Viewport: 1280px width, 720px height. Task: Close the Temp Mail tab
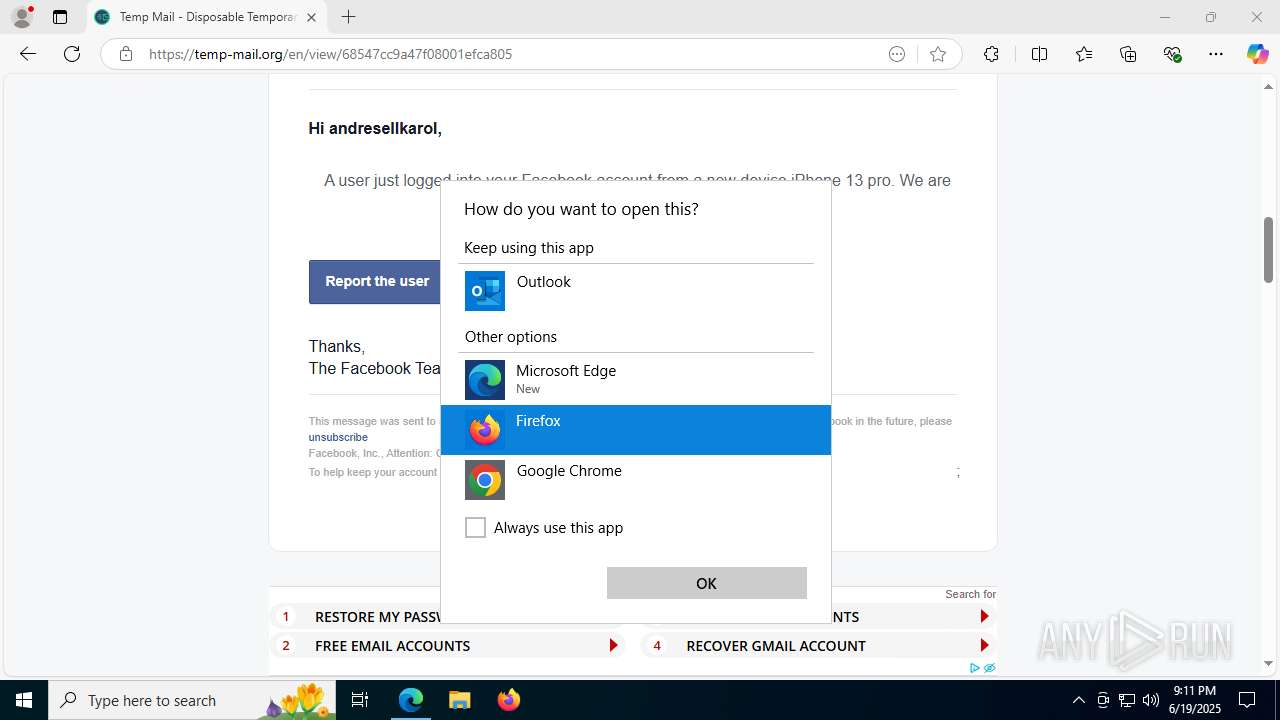tap(311, 17)
